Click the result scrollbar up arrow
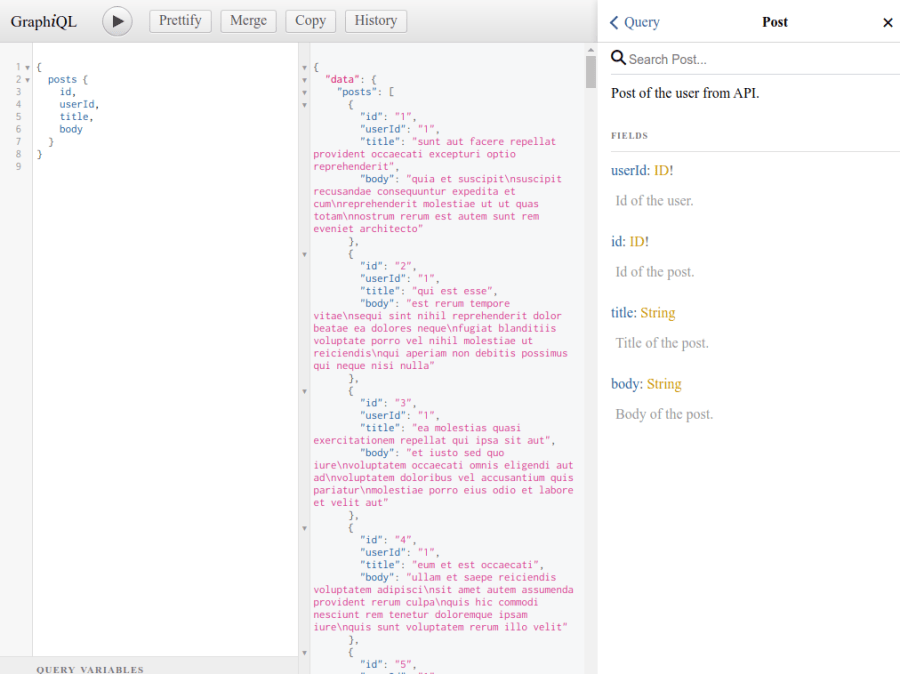The height and width of the screenshot is (674, 900). [591, 51]
